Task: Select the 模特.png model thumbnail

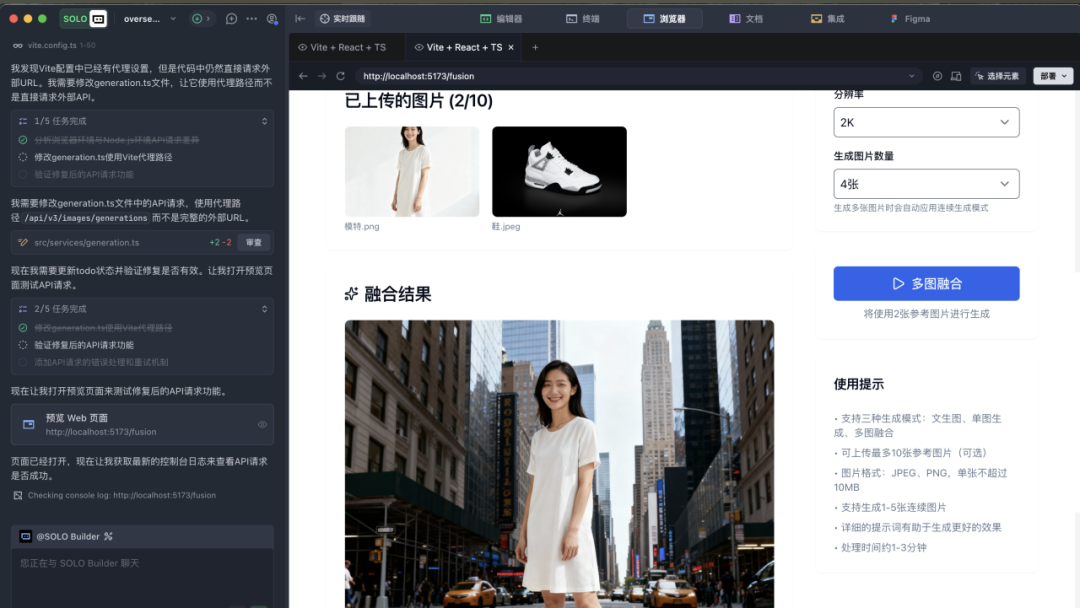Action: click(412, 171)
